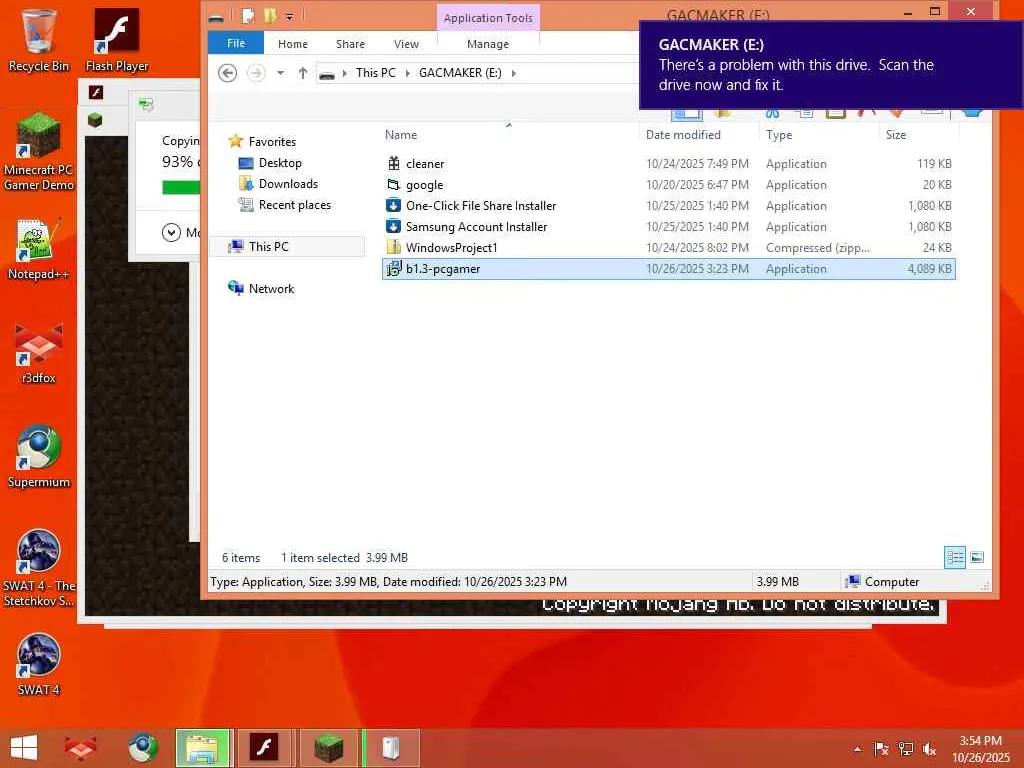The height and width of the screenshot is (768, 1024).
Task: Open Customize Quick Access Toolbar dropdown
Action: click(289, 16)
